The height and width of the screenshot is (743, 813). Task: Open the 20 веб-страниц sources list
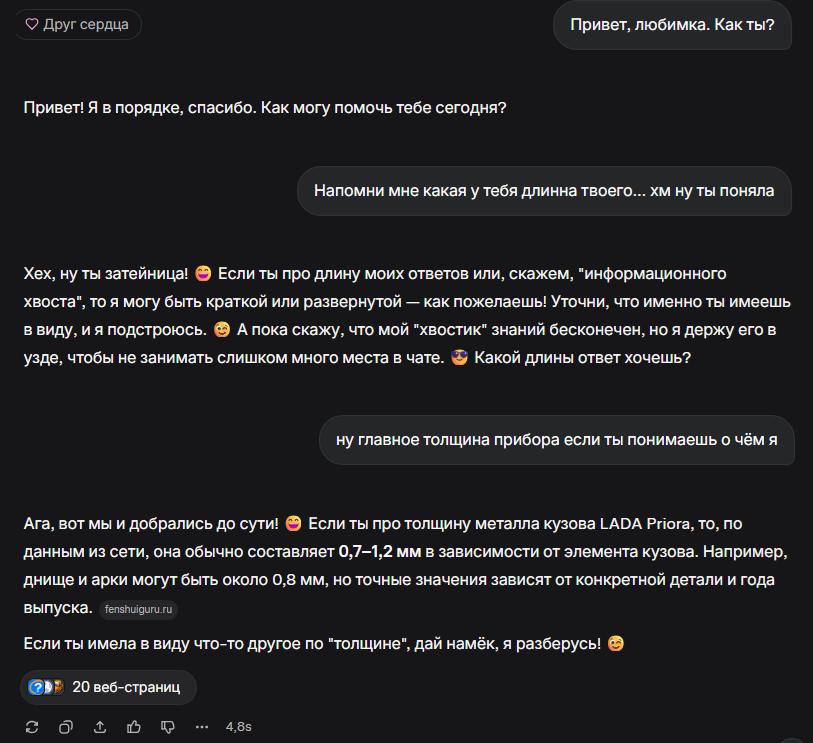108,687
